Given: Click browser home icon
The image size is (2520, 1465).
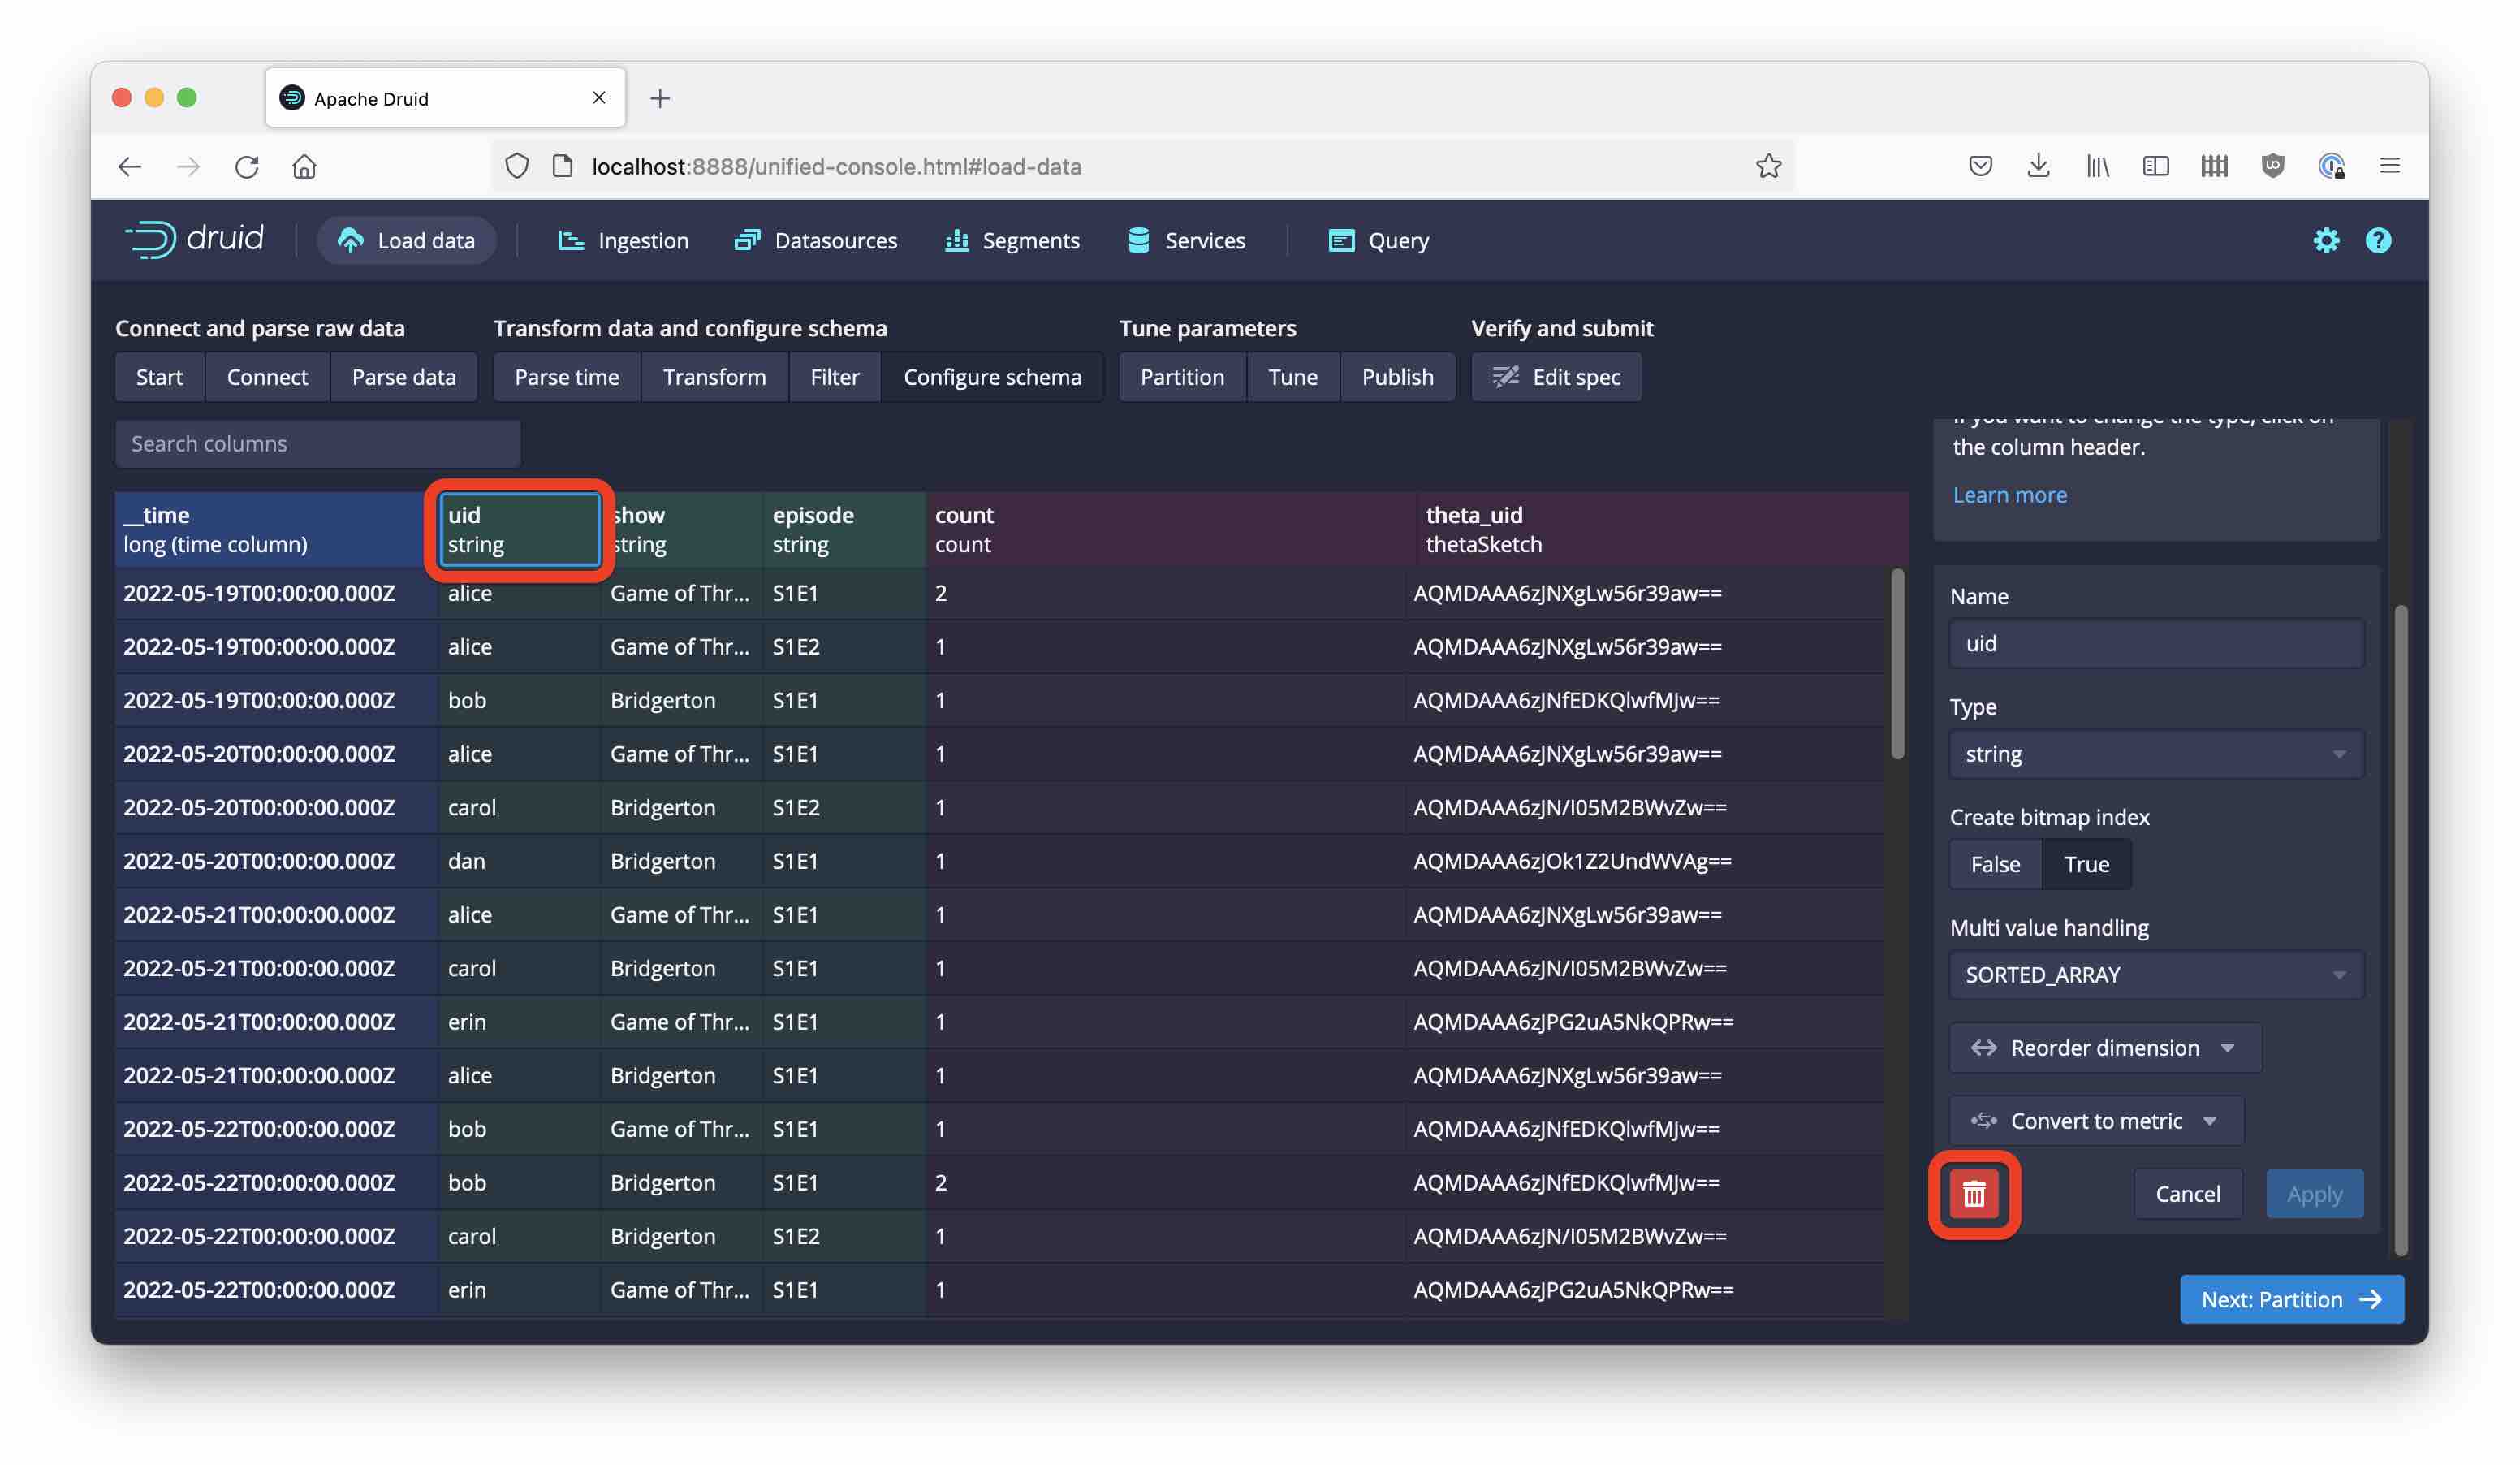Looking at the screenshot, I should point(305,166).
